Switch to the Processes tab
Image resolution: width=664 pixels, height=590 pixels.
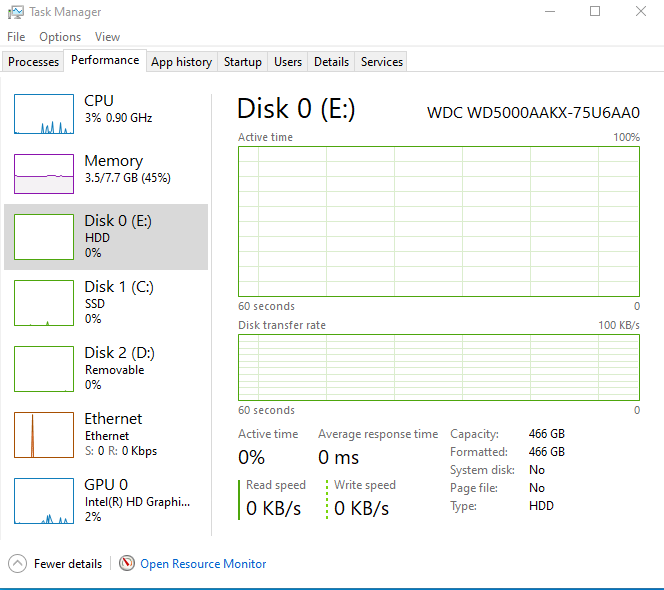(x=34, y=62)
